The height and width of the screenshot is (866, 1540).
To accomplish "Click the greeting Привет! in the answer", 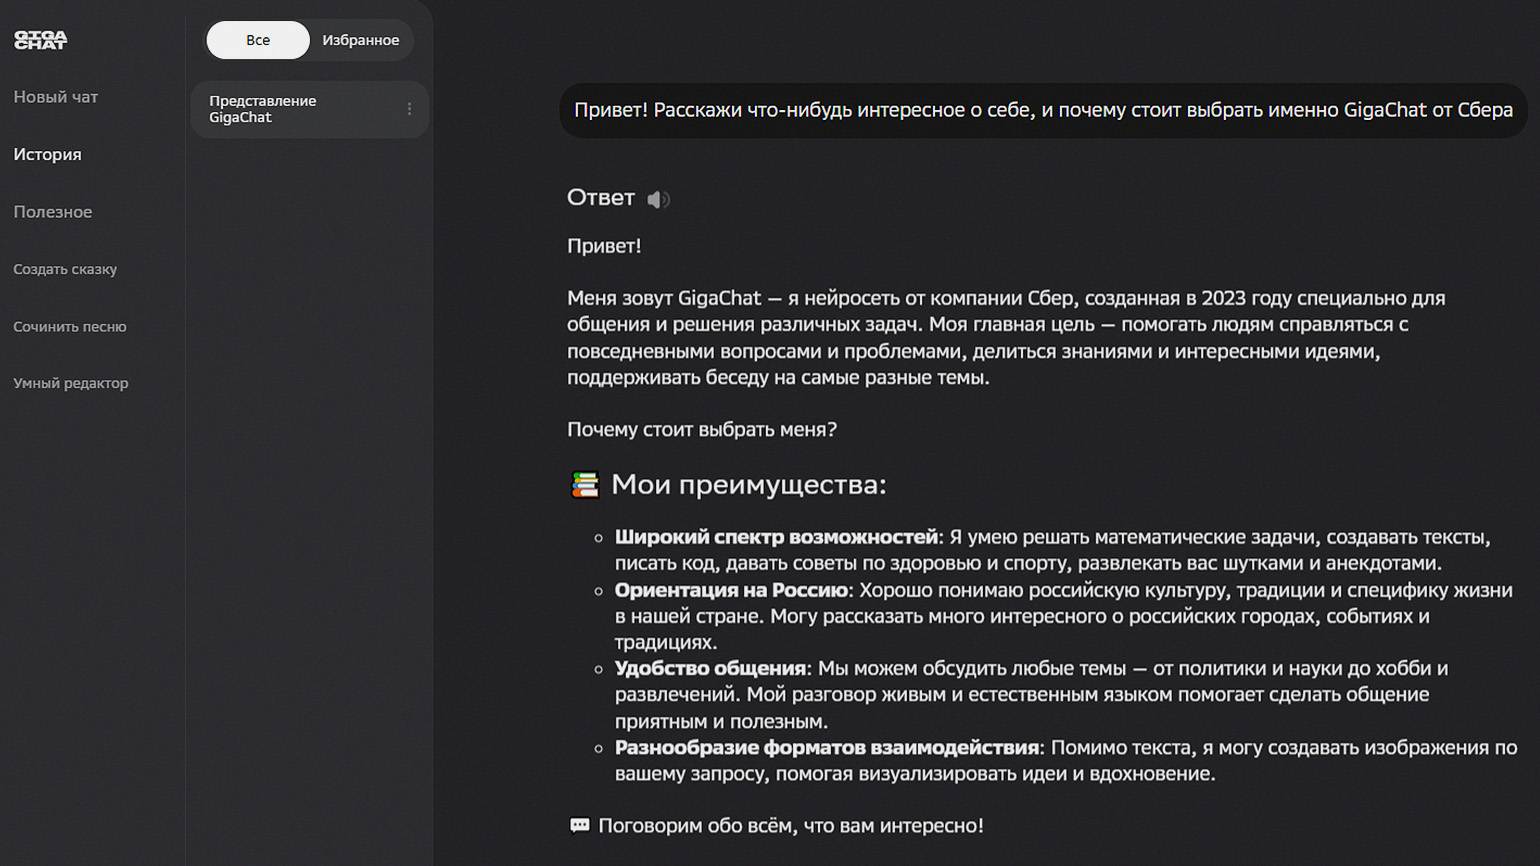I will pos(604,246).
